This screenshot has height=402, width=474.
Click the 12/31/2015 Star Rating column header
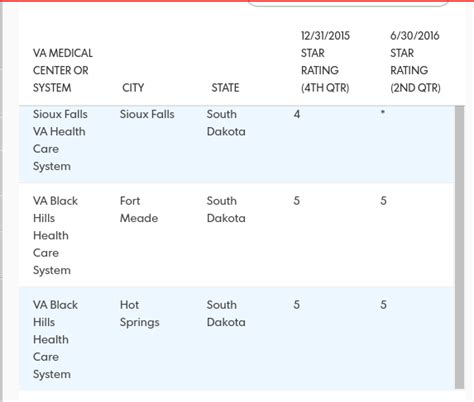tap(325, 62)
